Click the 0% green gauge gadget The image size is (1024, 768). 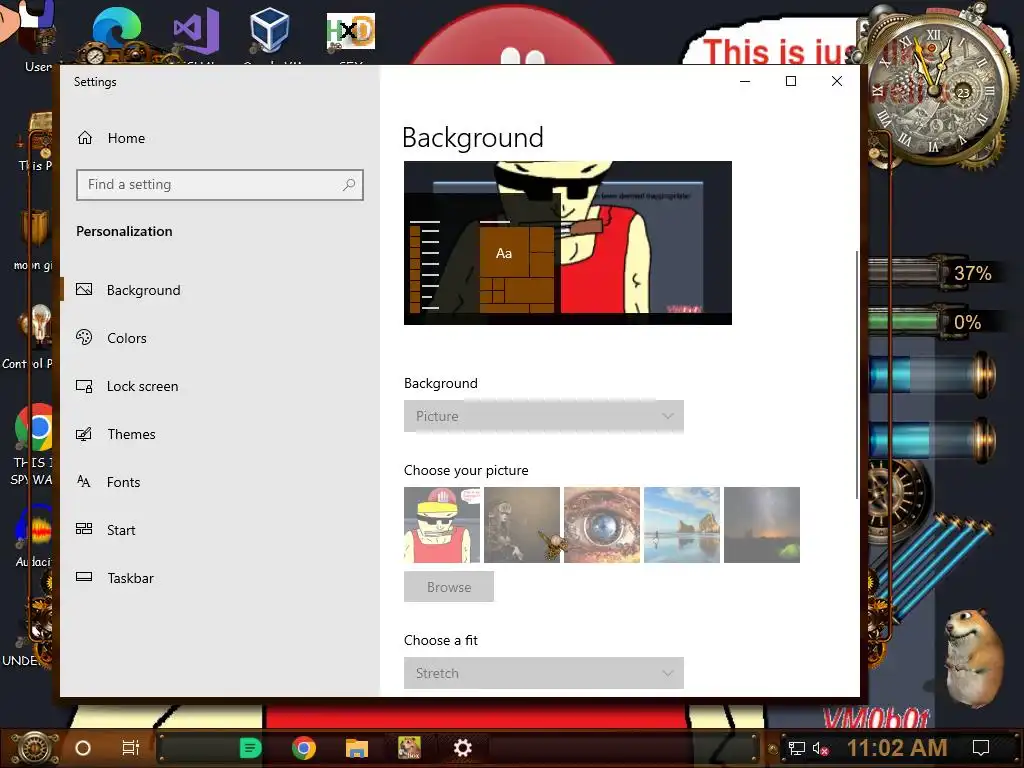coord(934,321)
